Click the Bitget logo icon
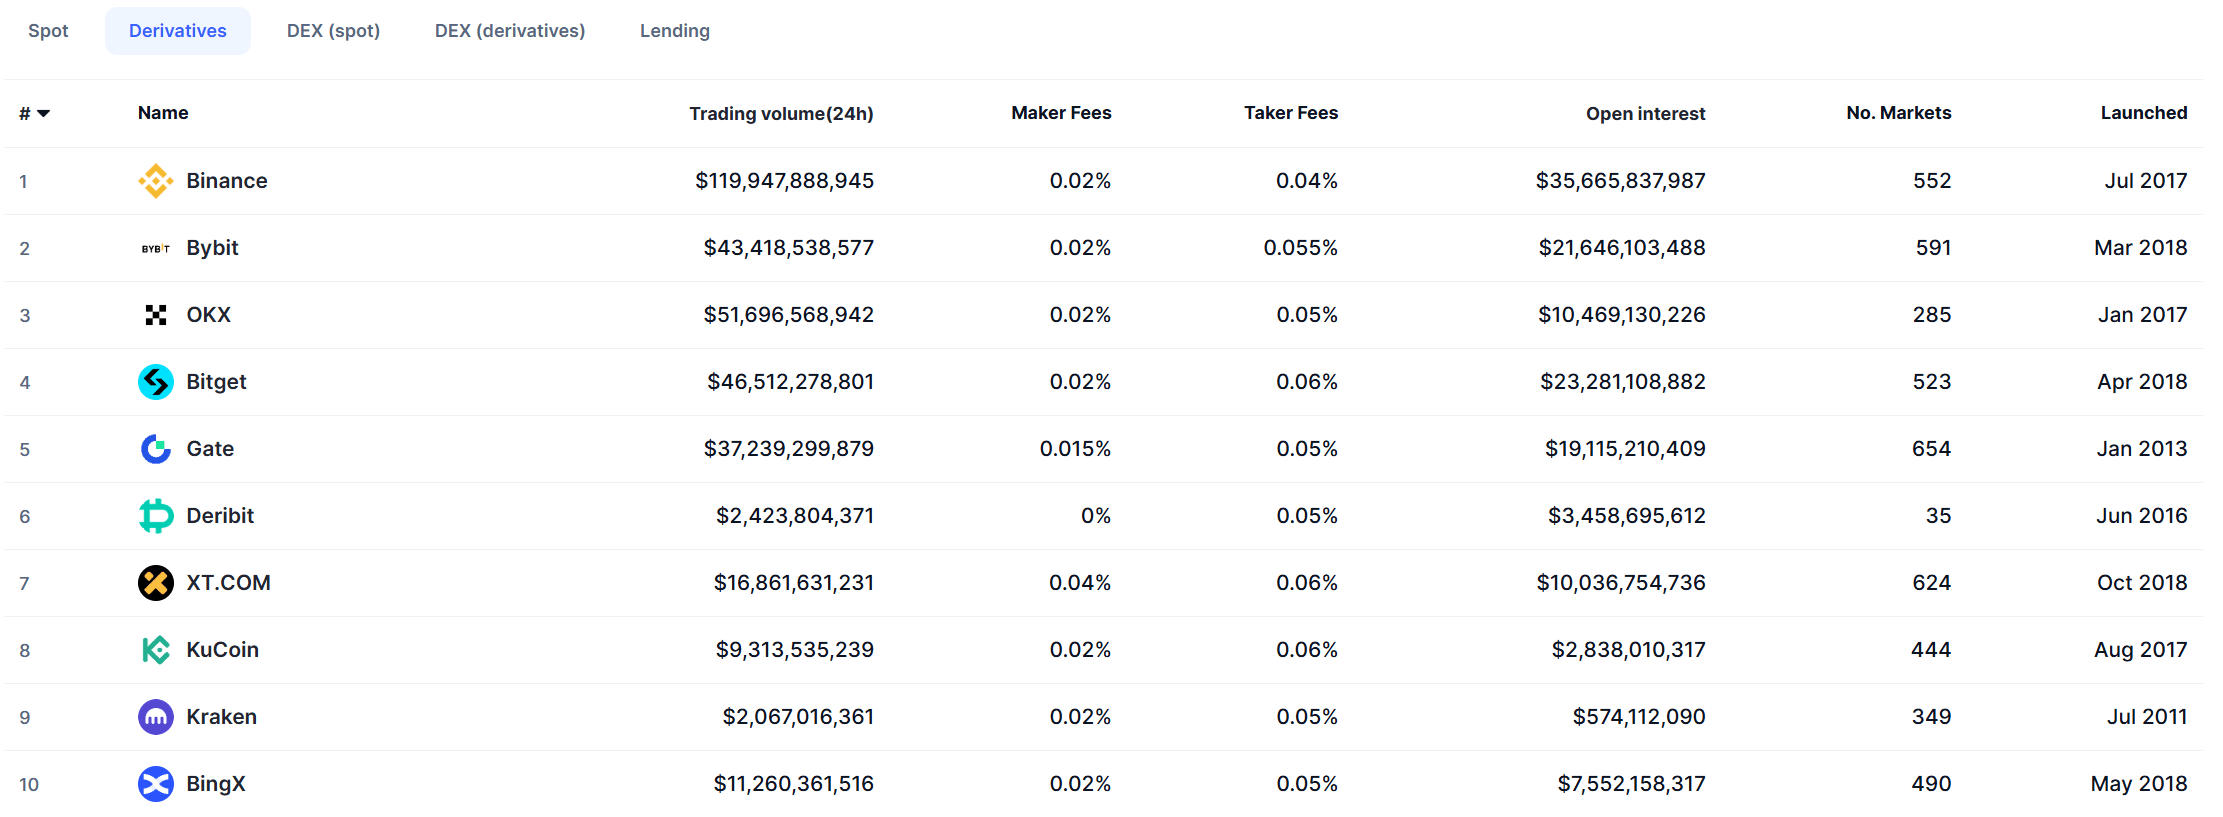The image size is (2223, 817). pyautogui.click(x=155, y=382)
